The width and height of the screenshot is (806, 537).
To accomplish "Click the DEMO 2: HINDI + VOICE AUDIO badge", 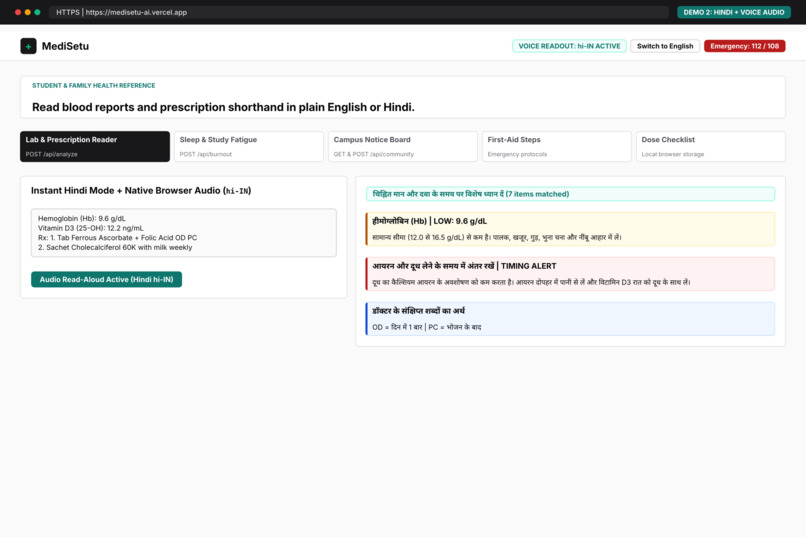I will [x=734, y=12].
